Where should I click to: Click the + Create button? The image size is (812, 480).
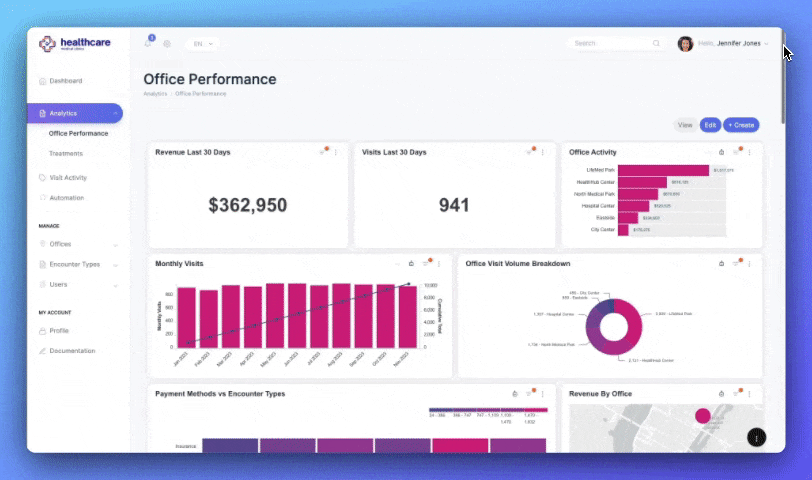pos(742,125)
